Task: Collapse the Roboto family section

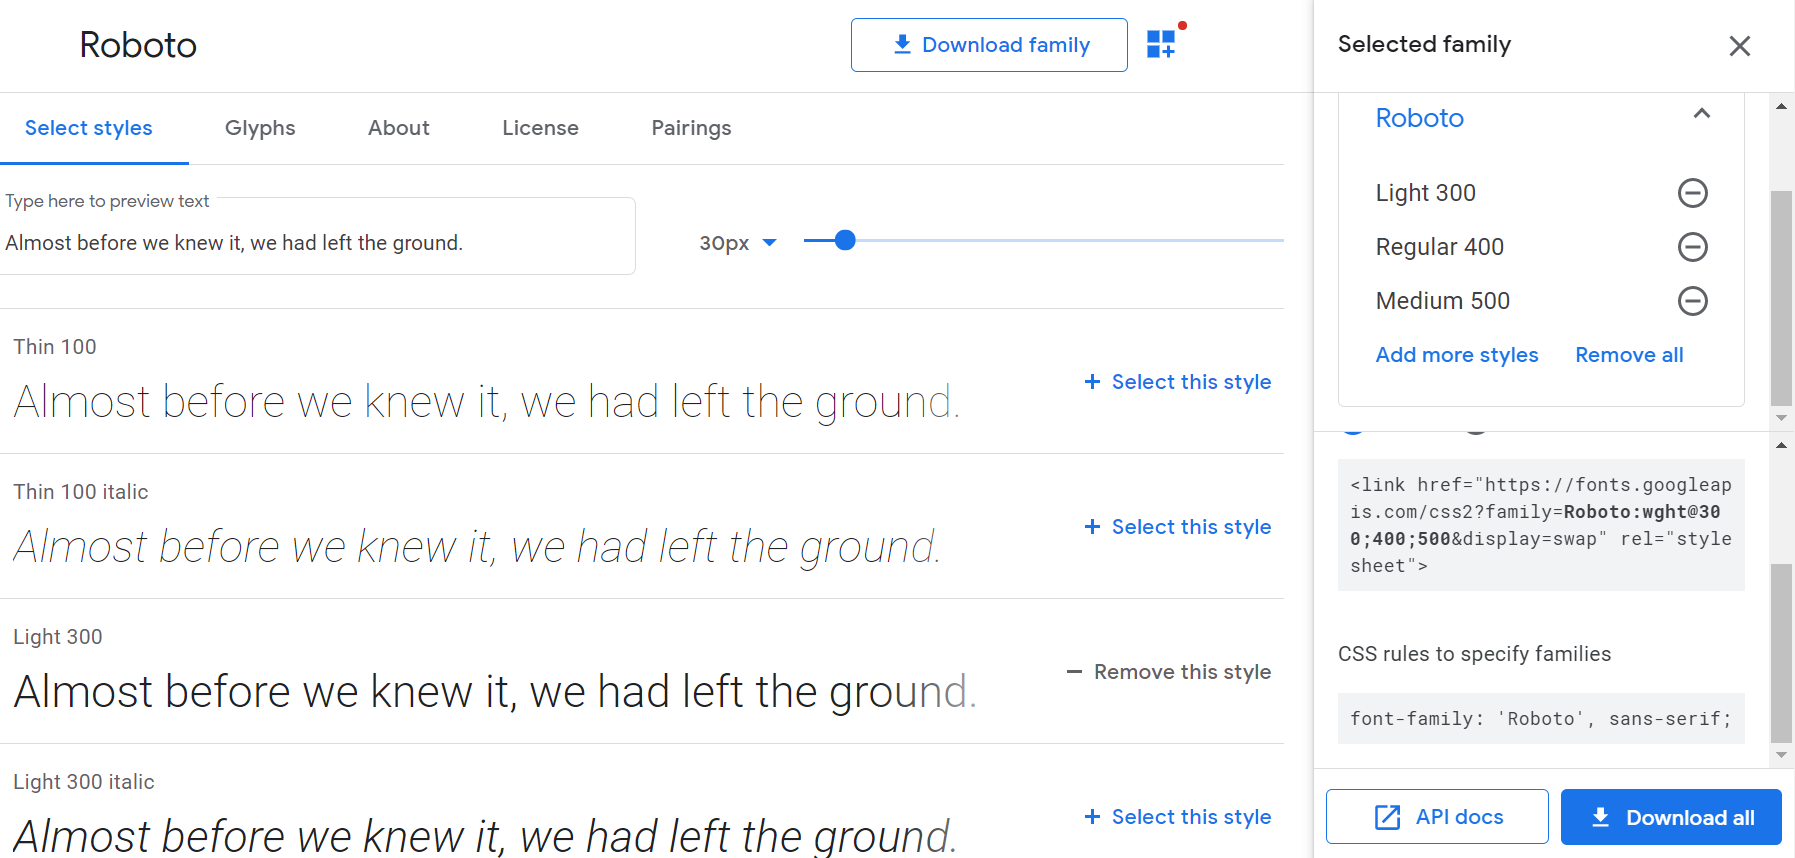Action: tap(1702, 115)
